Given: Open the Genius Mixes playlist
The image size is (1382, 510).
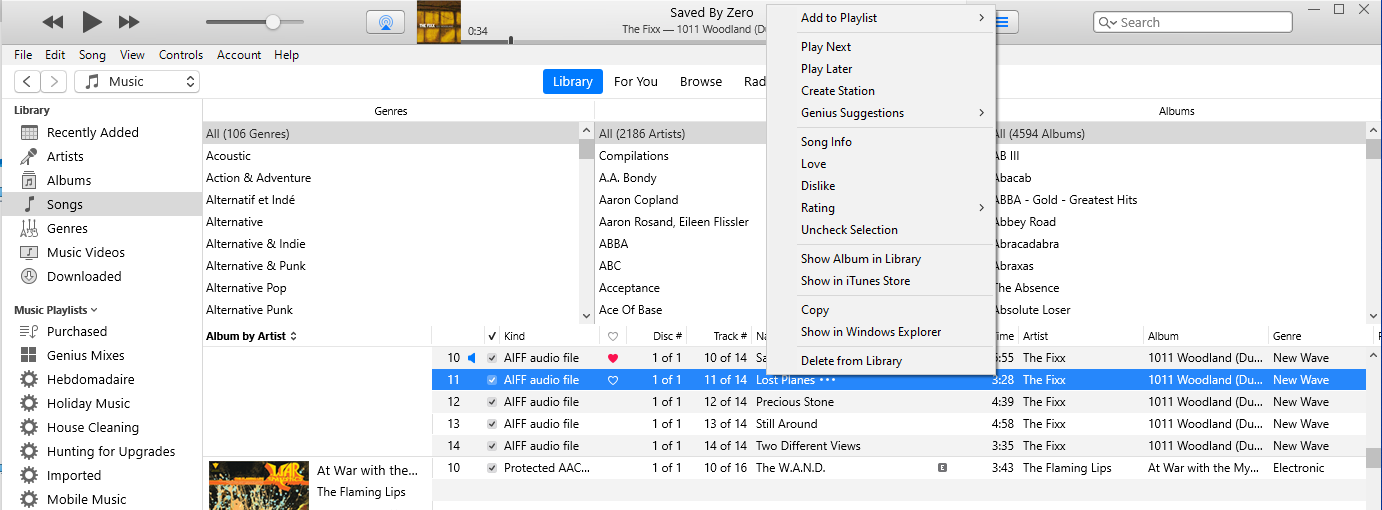Looking at the screenshot, I should click(85, 355).
